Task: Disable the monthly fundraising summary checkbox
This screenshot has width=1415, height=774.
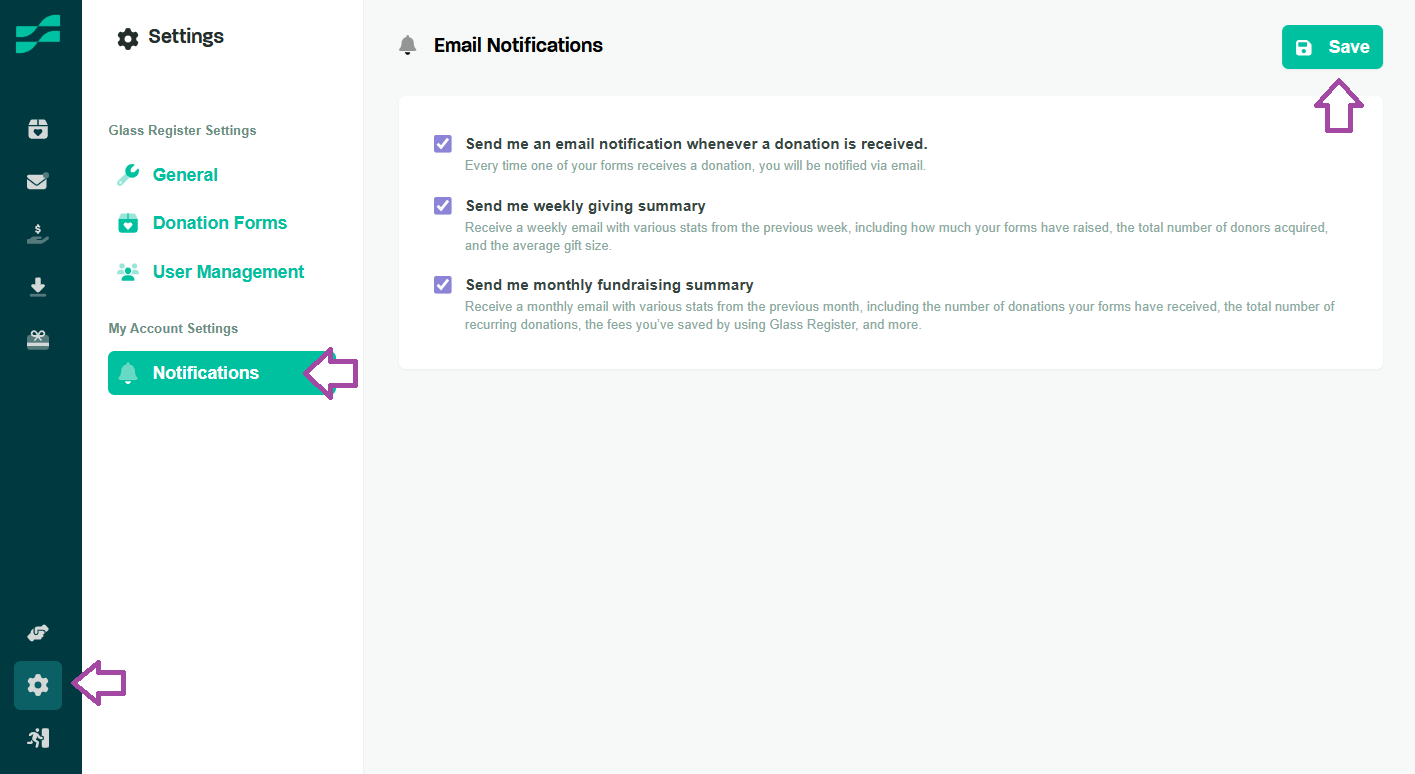Action: [x=443, y=285]
